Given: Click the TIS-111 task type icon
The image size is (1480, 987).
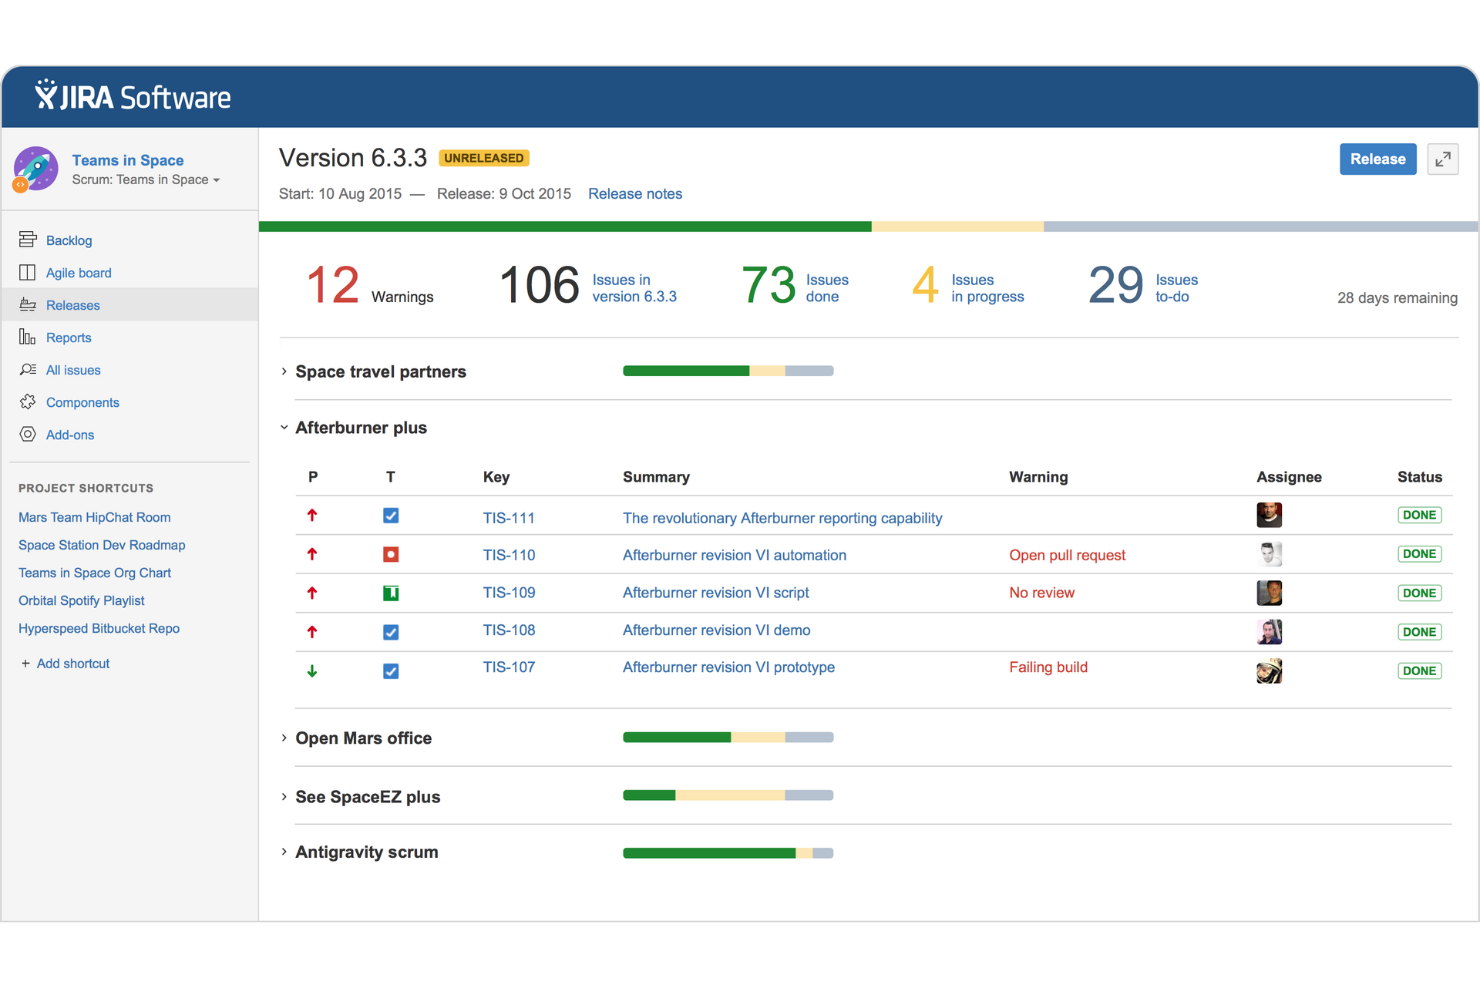Looking at the screenshot, I should [x=391, y=516].
